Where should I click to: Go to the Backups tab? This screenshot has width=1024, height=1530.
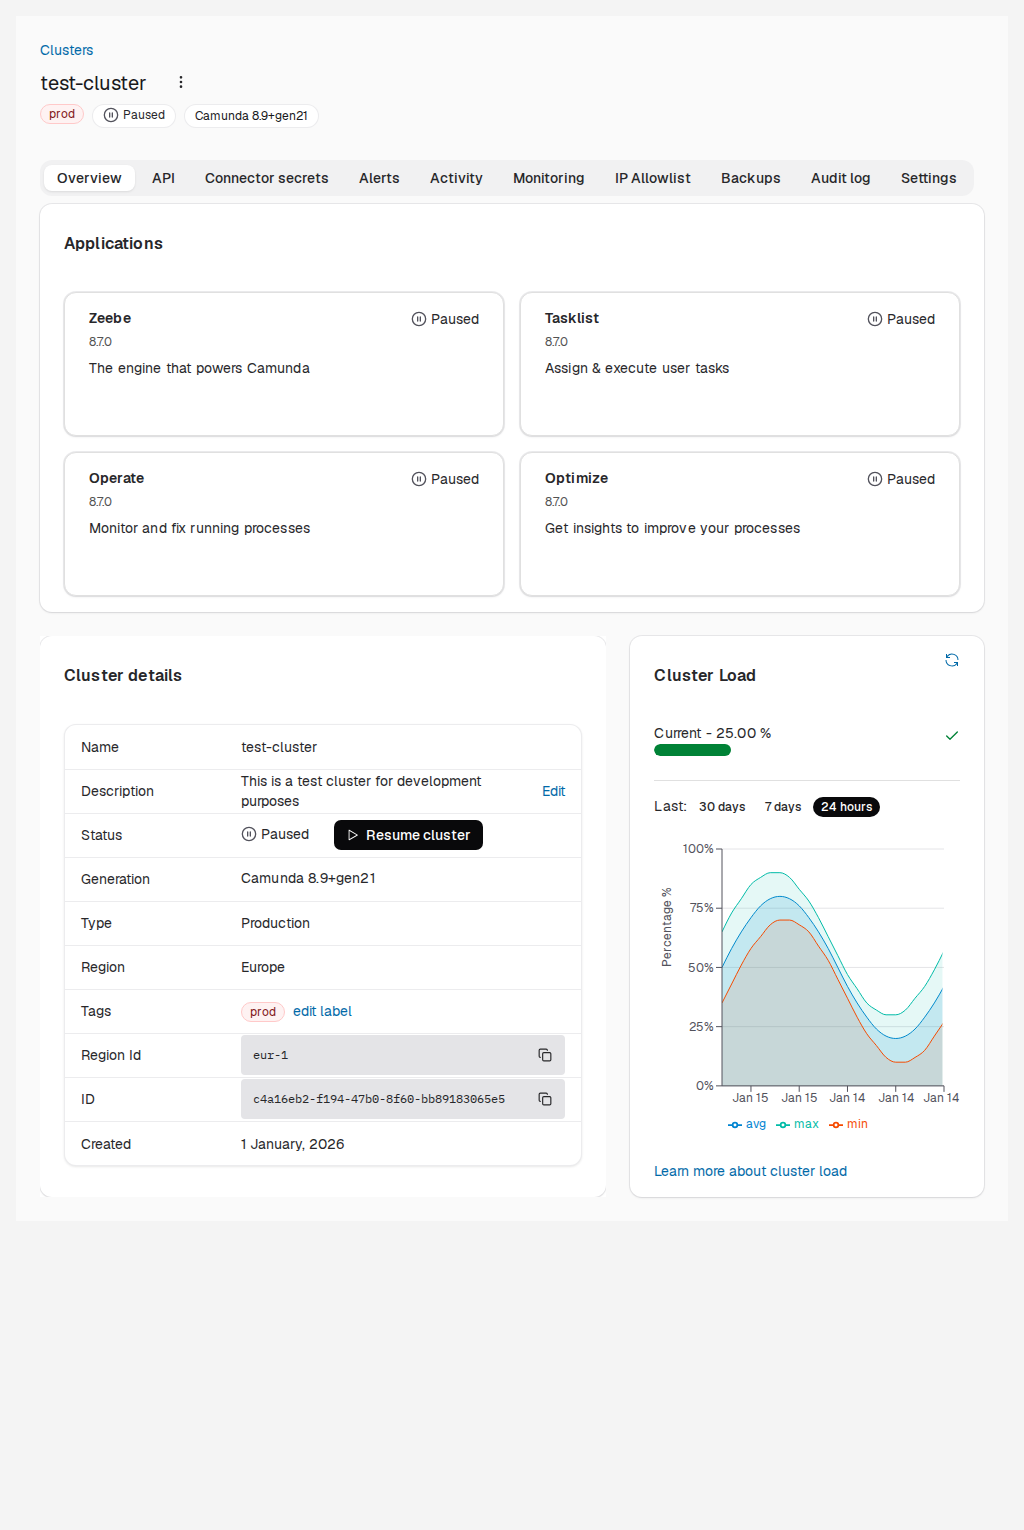(751, 178)
